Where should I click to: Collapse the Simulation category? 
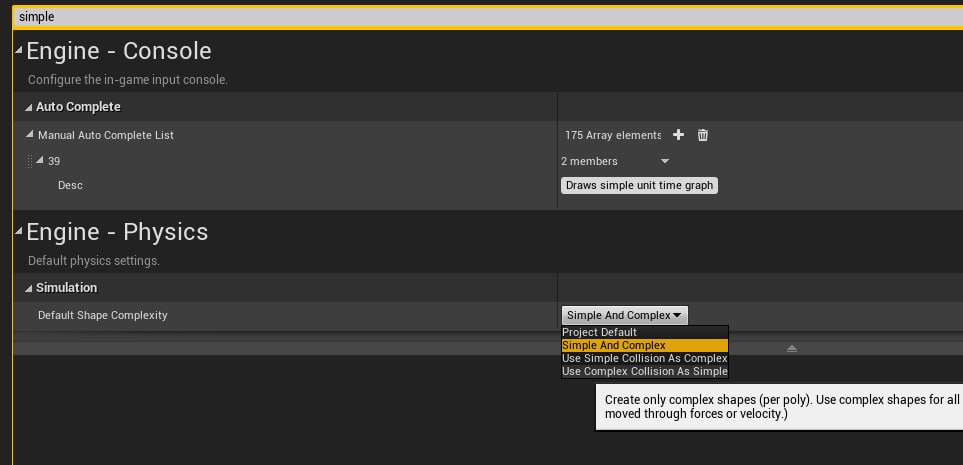(28, 288)
